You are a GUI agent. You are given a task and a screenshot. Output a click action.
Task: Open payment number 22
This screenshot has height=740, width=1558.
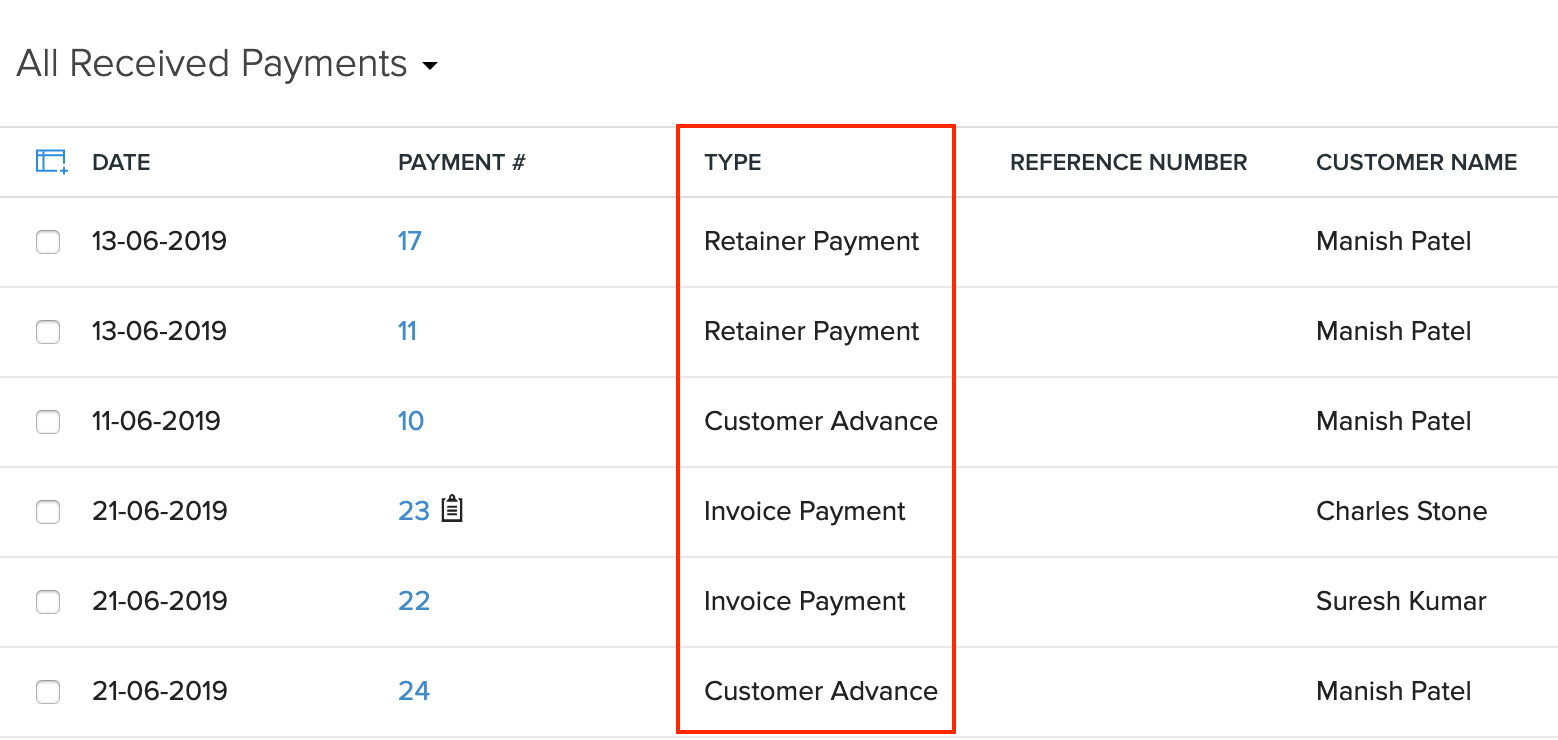[x=414, y=601]
